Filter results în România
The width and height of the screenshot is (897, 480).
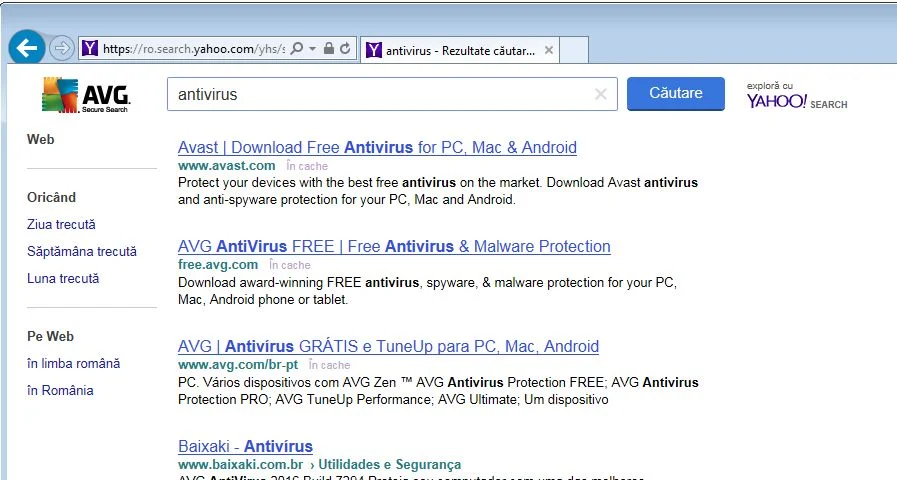[60, 390]
